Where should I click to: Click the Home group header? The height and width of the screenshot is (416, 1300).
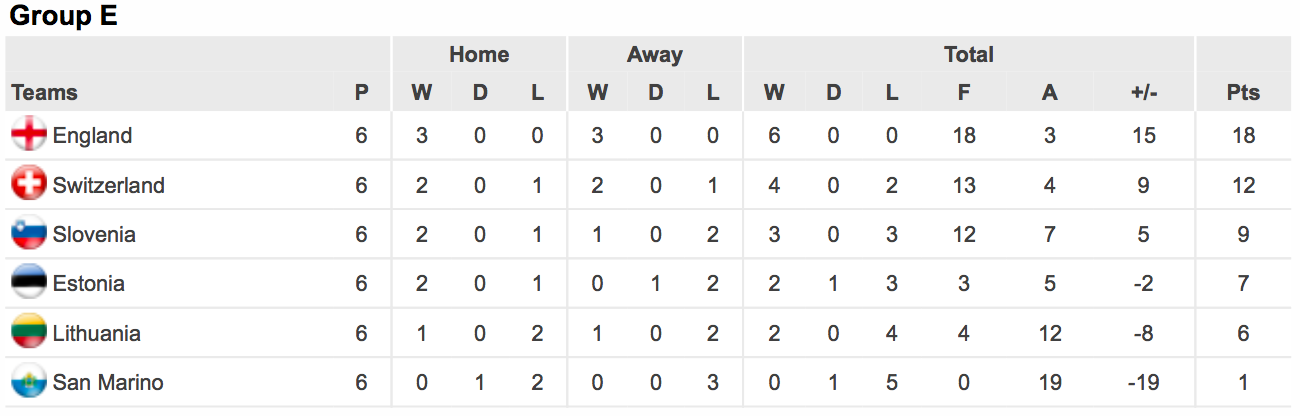[x=479, y=55]
